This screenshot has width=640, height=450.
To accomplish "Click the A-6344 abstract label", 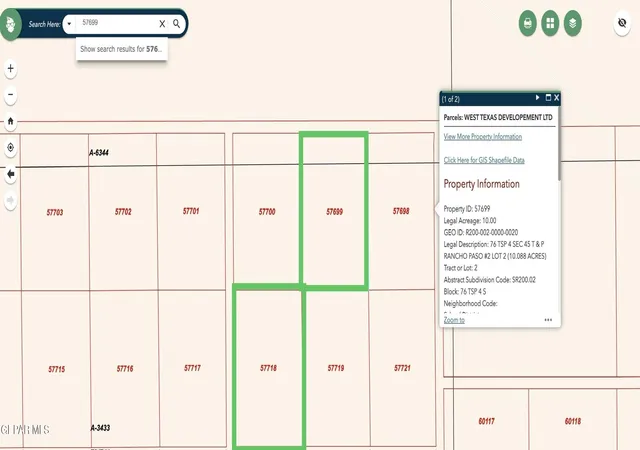I will (x=99, y=153).
